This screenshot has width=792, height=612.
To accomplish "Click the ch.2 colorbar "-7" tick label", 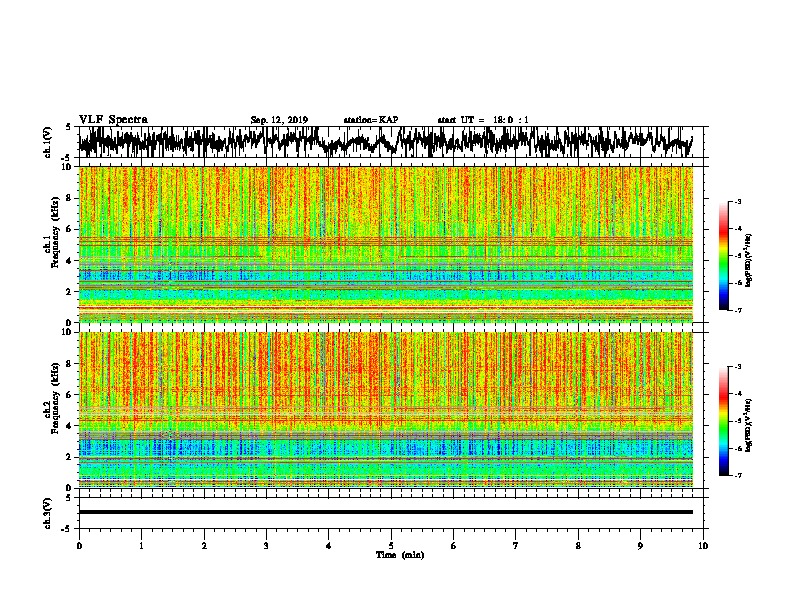I will 738,475.
